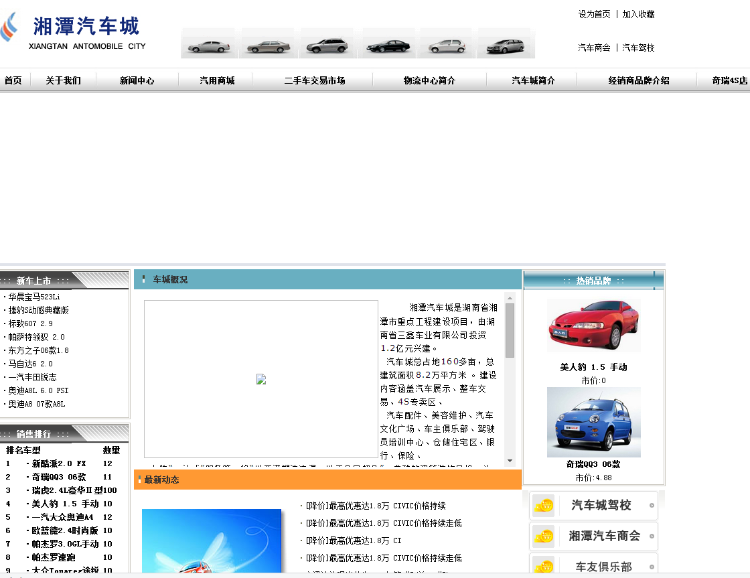
Task: Click the 湘潭汽车商会 banner button
Action: [x=594, y=536]
